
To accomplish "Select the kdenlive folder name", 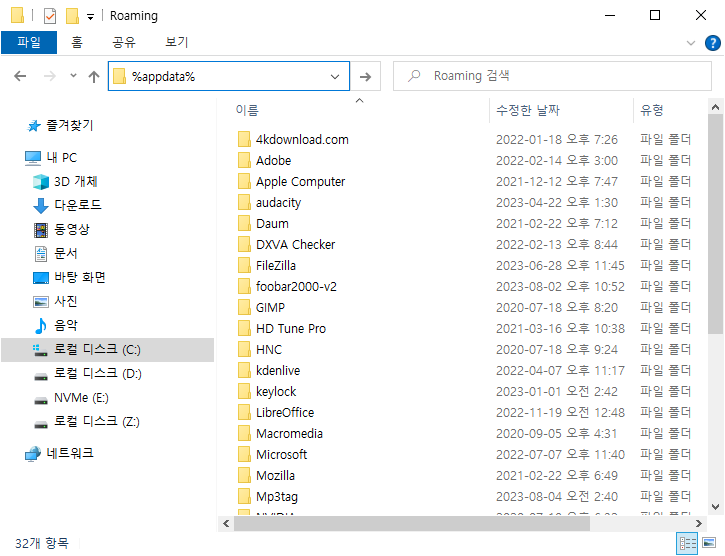I will pos(278,371).
